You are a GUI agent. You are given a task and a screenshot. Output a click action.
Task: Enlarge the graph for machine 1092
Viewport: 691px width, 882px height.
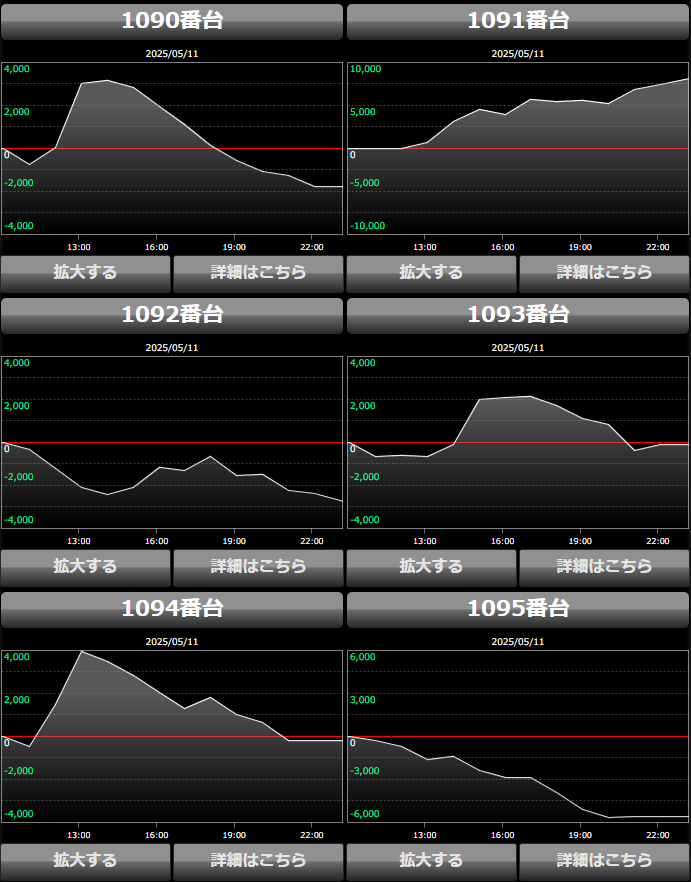[x=86, y=568]
